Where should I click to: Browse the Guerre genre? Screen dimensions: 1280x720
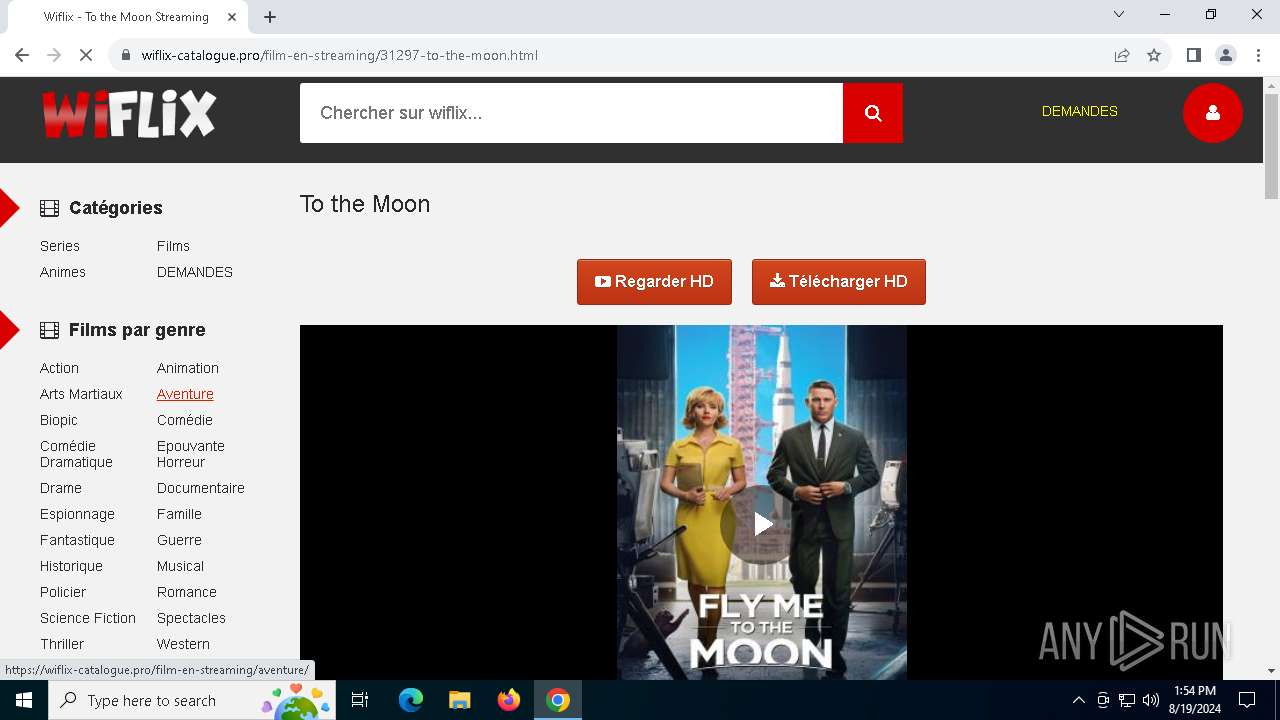point(179,540)
